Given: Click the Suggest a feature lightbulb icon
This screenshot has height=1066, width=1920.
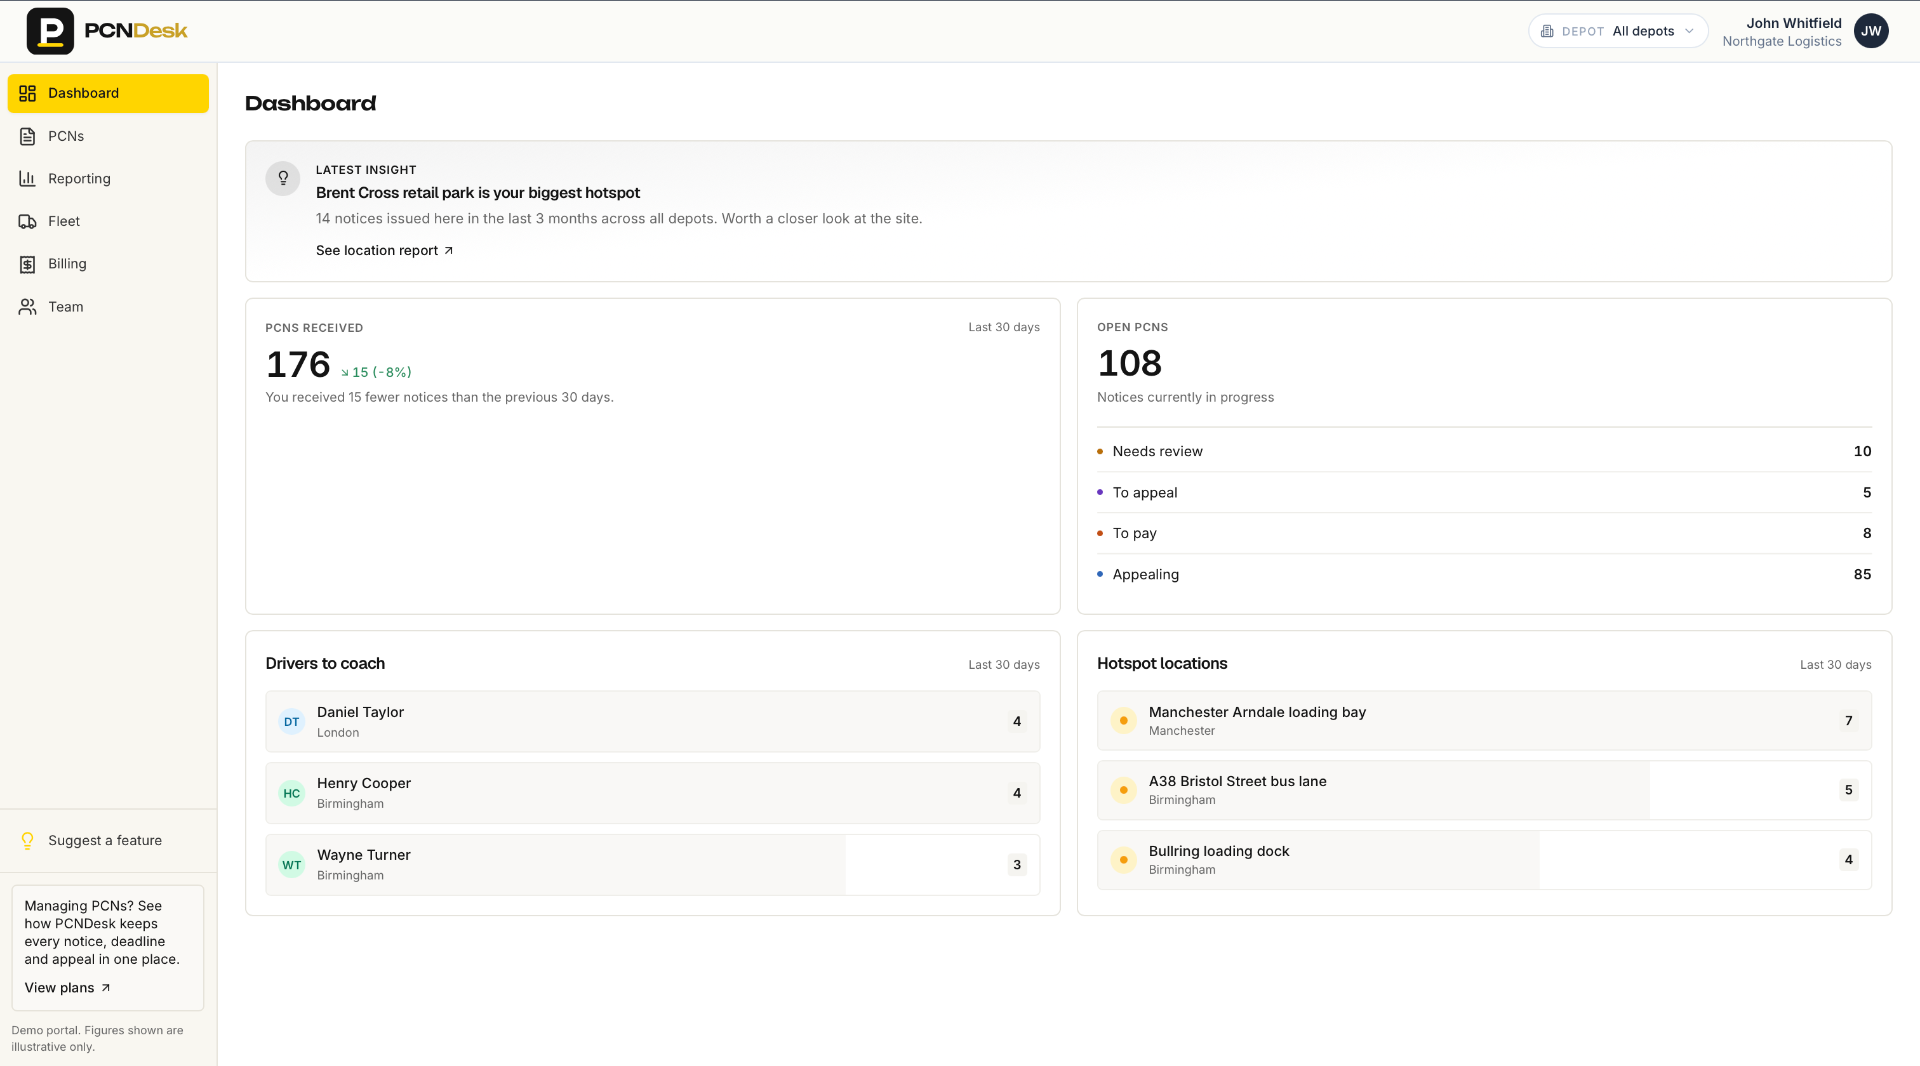Looking at the screenshot, I should pyautogui.click(x=28, y=841).
